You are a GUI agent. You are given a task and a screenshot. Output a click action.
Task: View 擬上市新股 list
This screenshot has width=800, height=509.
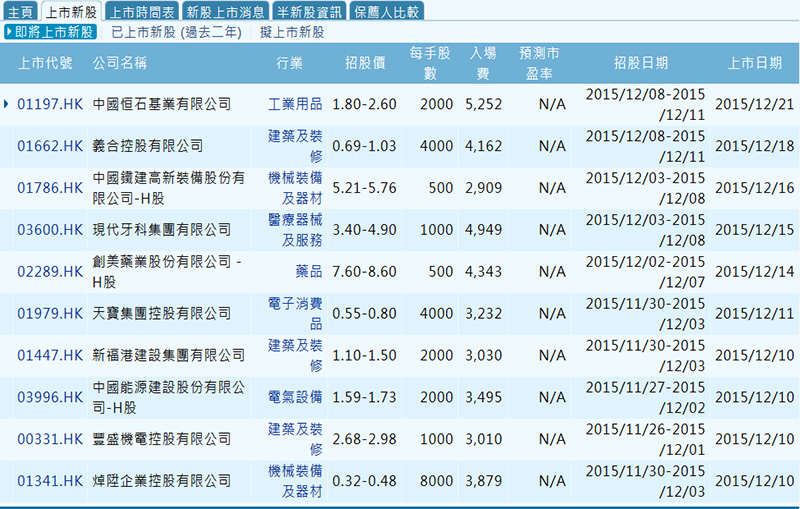tap(292, 32)
